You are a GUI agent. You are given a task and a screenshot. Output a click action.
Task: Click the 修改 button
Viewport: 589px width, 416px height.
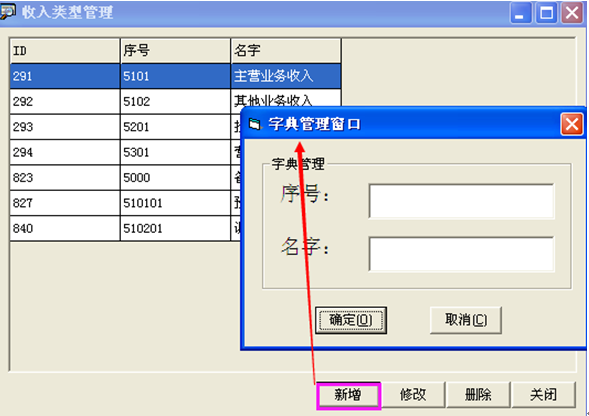pyautogui.click(x=413, y=395)
